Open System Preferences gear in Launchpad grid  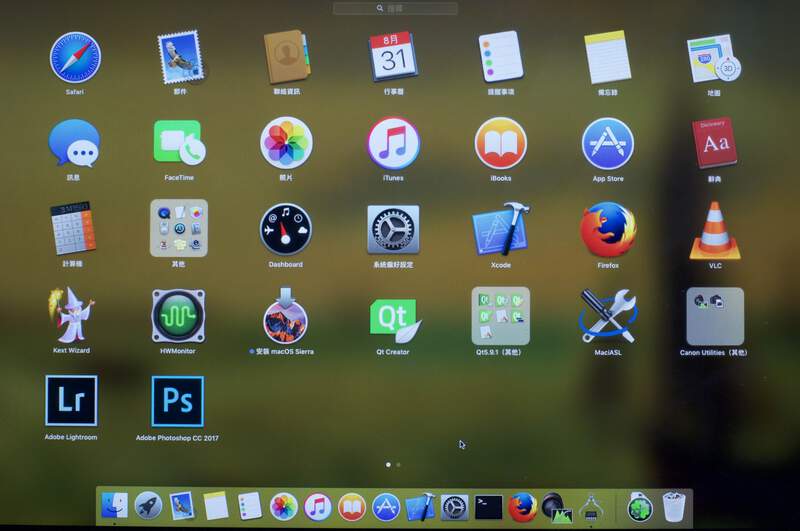[x=393, y=230]
